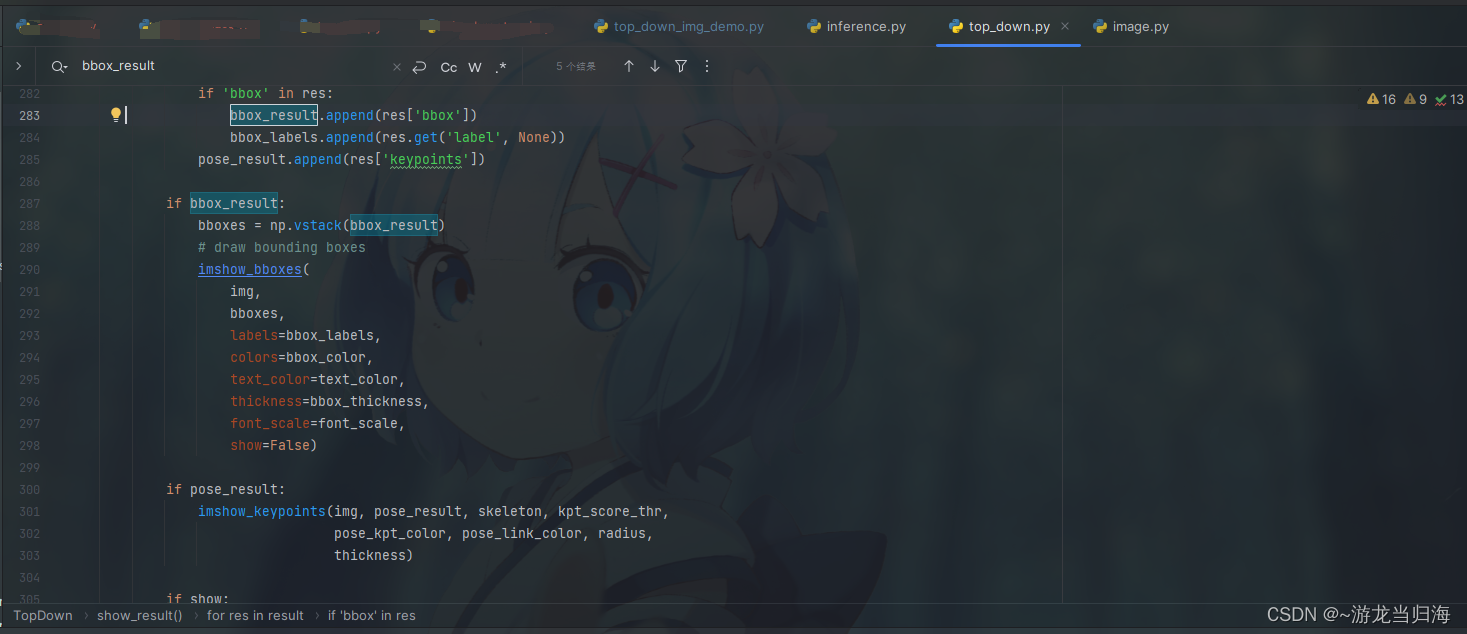This screenshot has height=634, width=1467.
Task: Click the imshow_bboxes function call
Action: pyautogui.click(x=250, y=269)
